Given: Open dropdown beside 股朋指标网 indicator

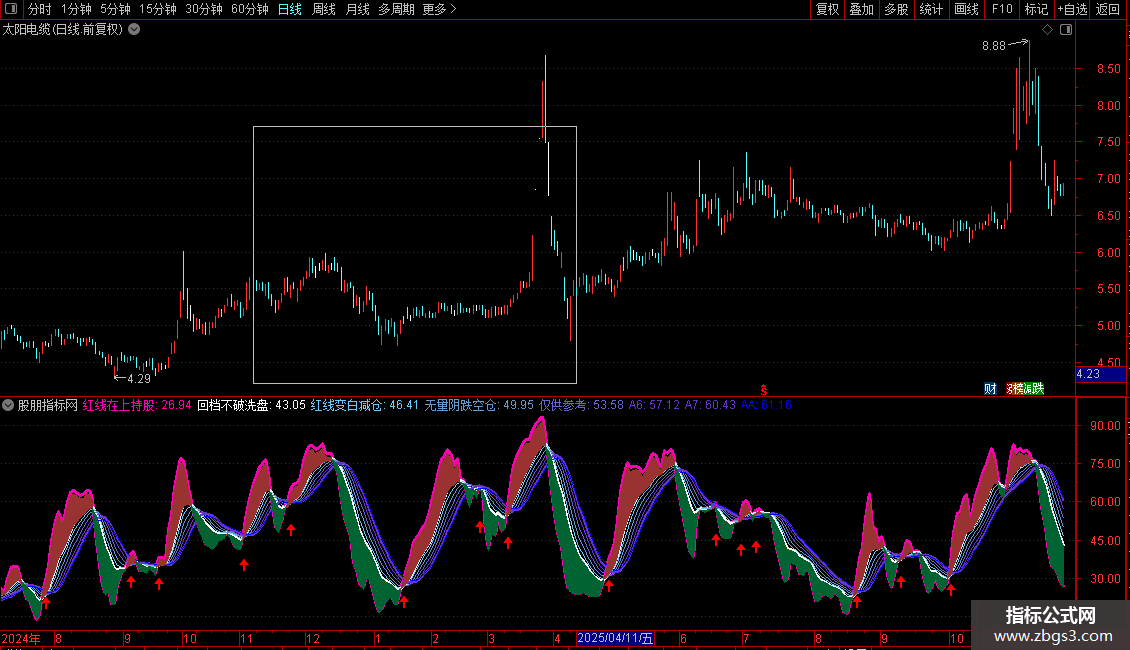Looking at the screenshot, I should coord(8,405).
